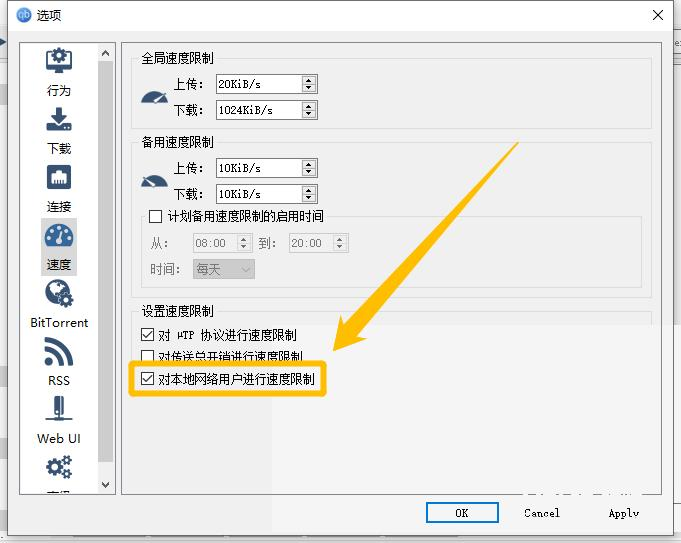Open the 行为 (Behavior) settings icon
The height and width of the screenshot is (543, 681).
tap(59, 61)
